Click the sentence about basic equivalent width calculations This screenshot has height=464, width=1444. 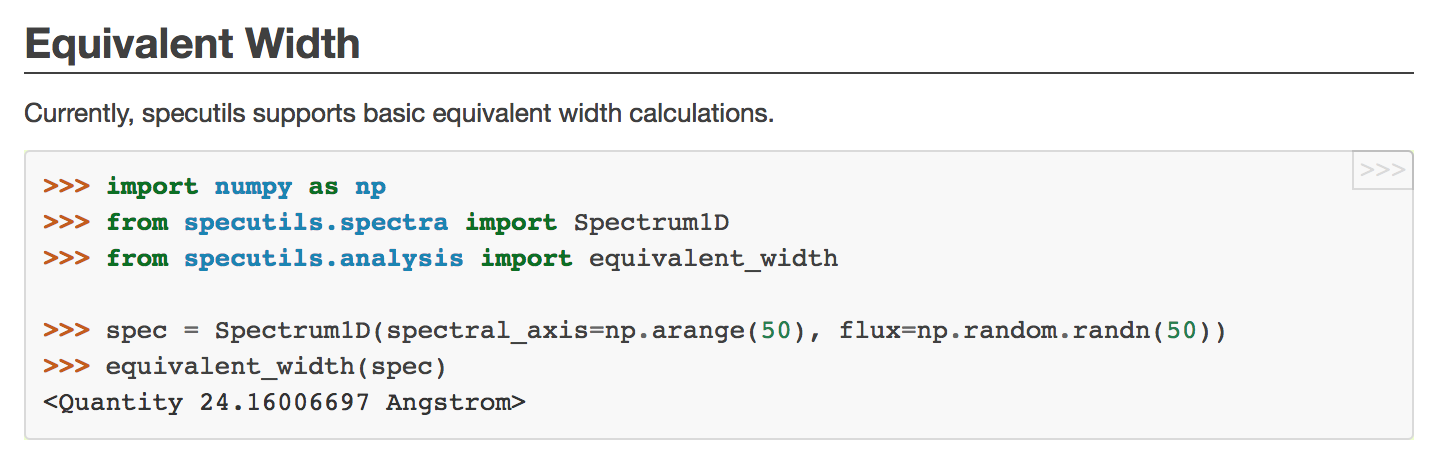point(399,113)
